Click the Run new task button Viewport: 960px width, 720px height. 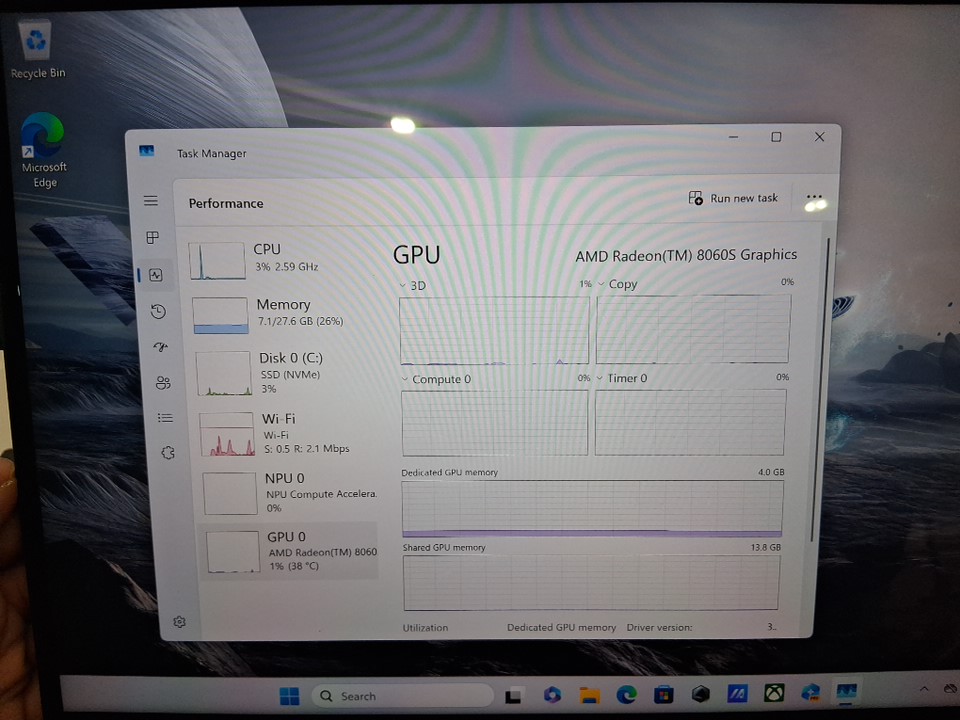point(733,199)
